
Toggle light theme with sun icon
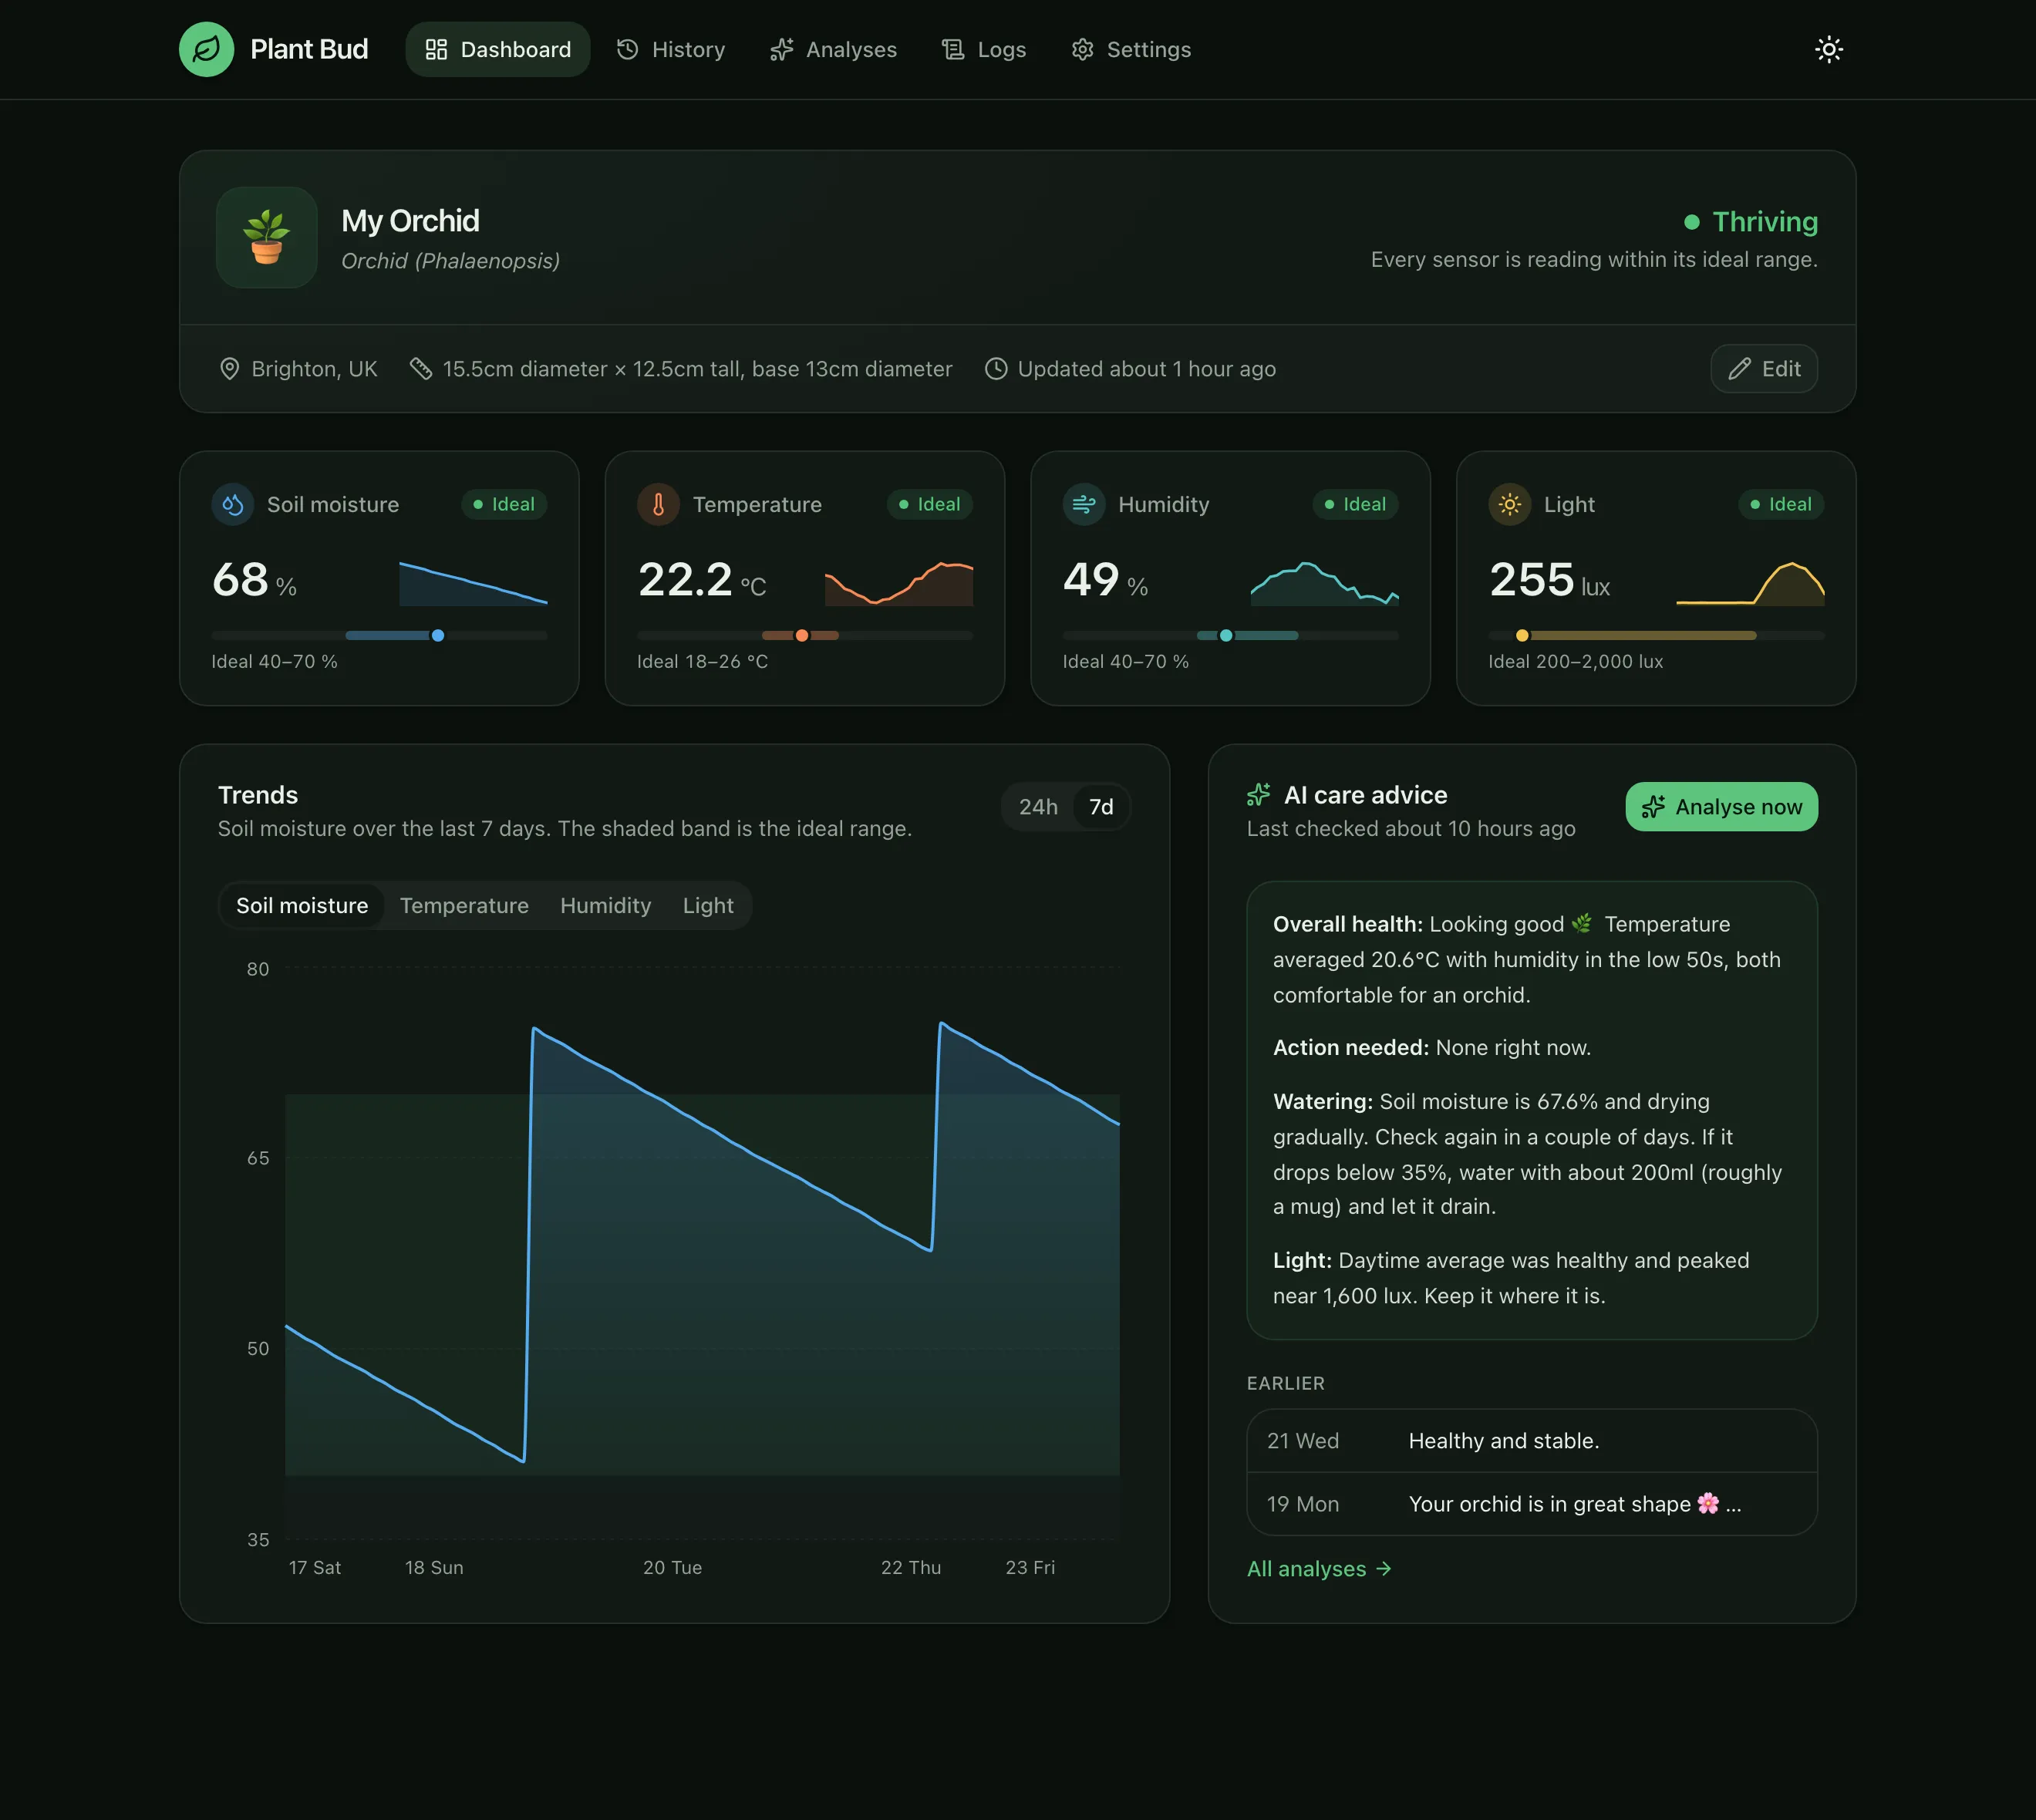click(1828, 49)
